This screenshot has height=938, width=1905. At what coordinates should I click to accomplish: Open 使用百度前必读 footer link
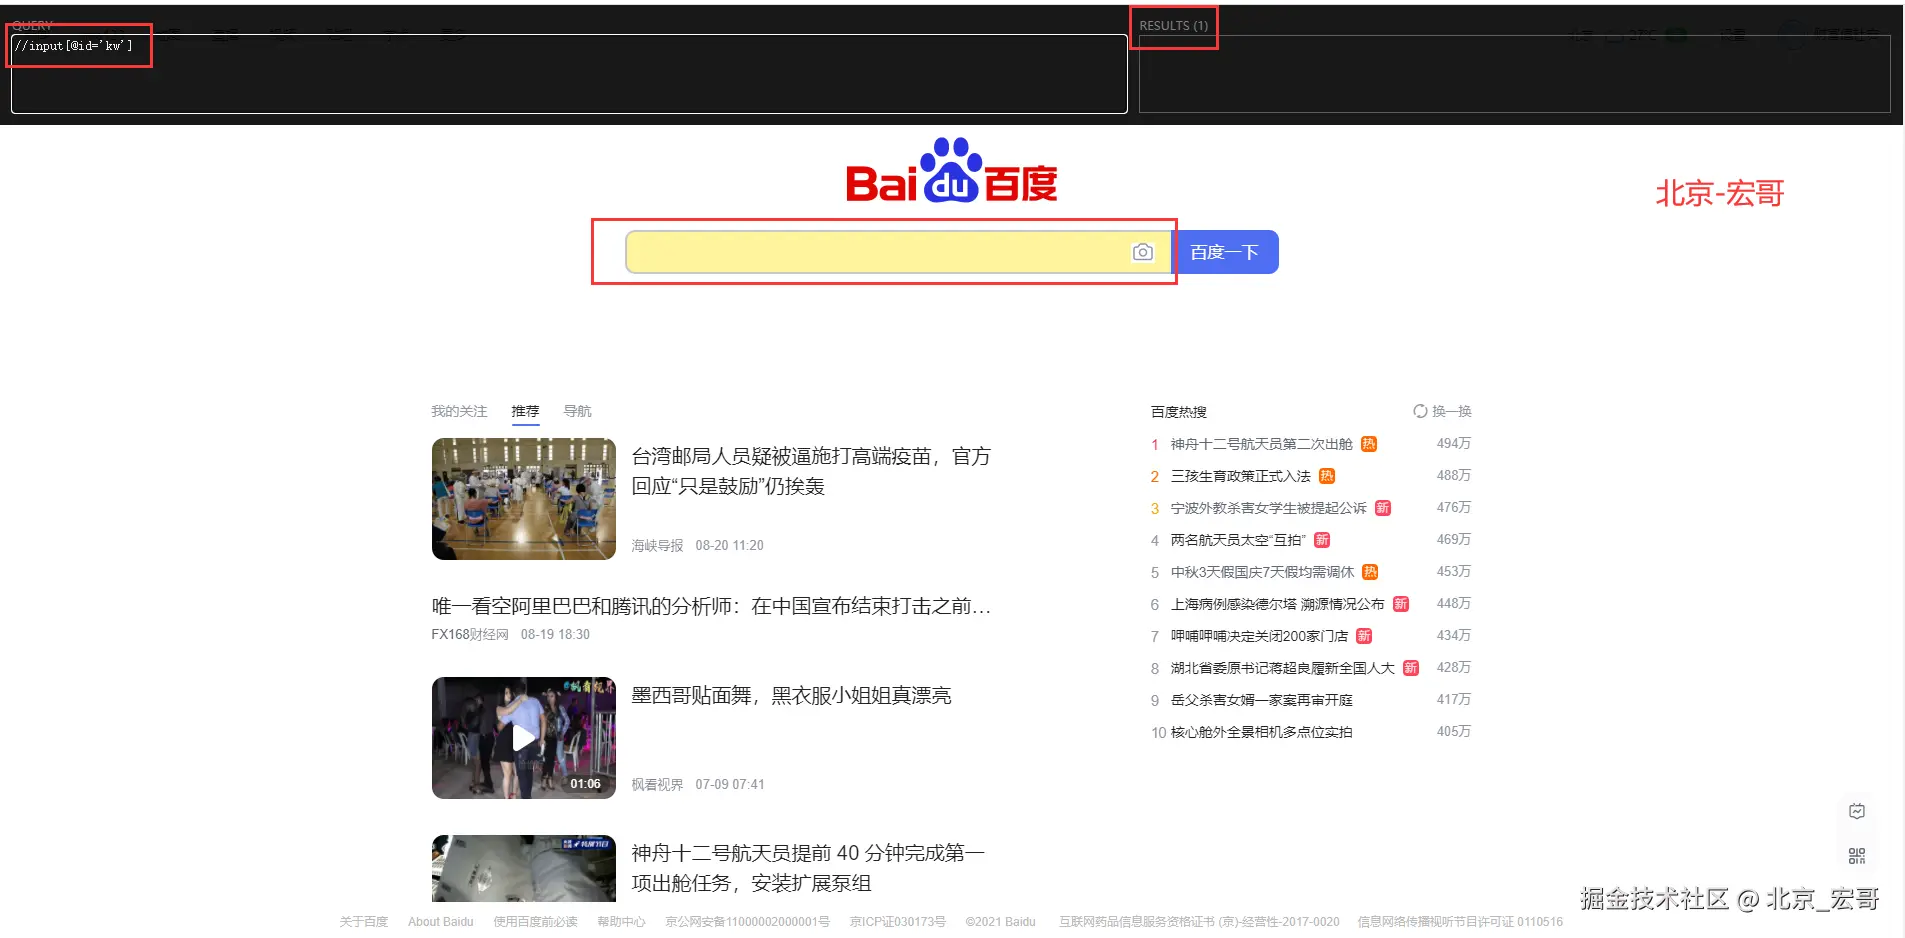535,922
